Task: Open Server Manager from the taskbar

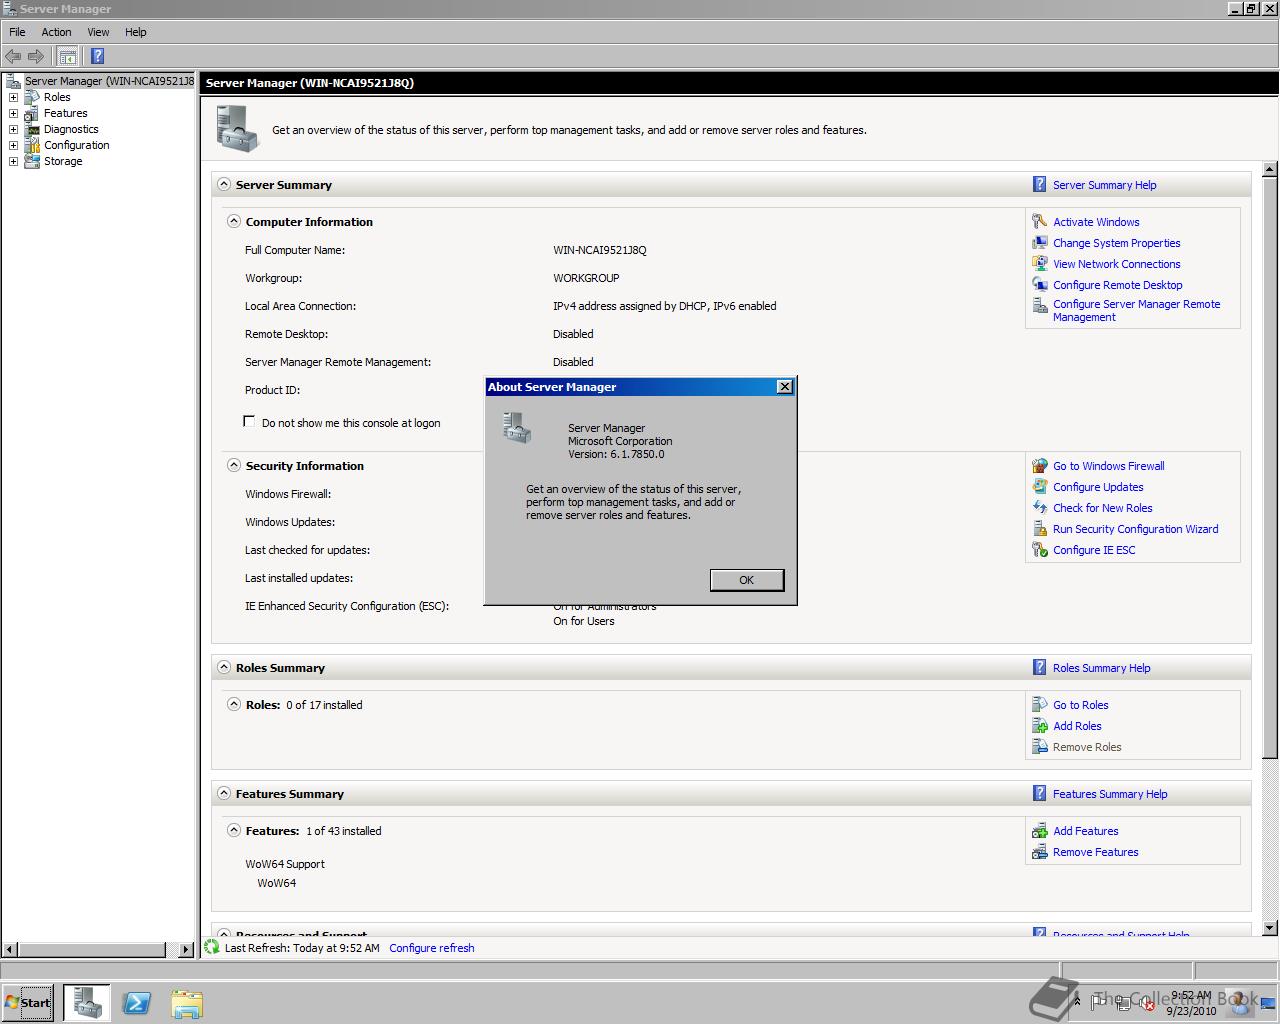Action: [x=87, y=1003]
